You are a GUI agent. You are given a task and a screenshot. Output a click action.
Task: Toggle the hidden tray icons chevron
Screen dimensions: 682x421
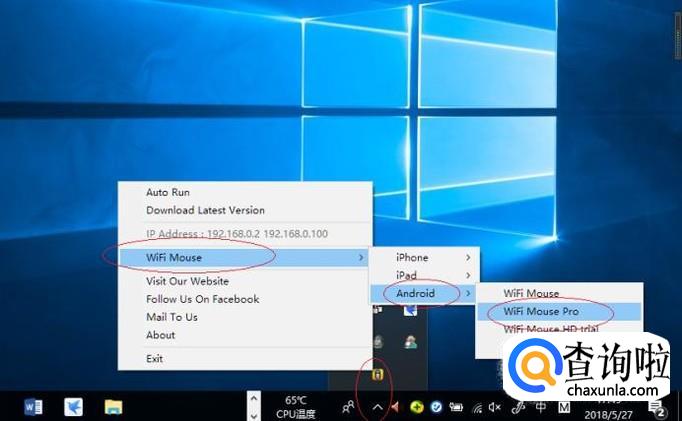[x=378, y=407]
